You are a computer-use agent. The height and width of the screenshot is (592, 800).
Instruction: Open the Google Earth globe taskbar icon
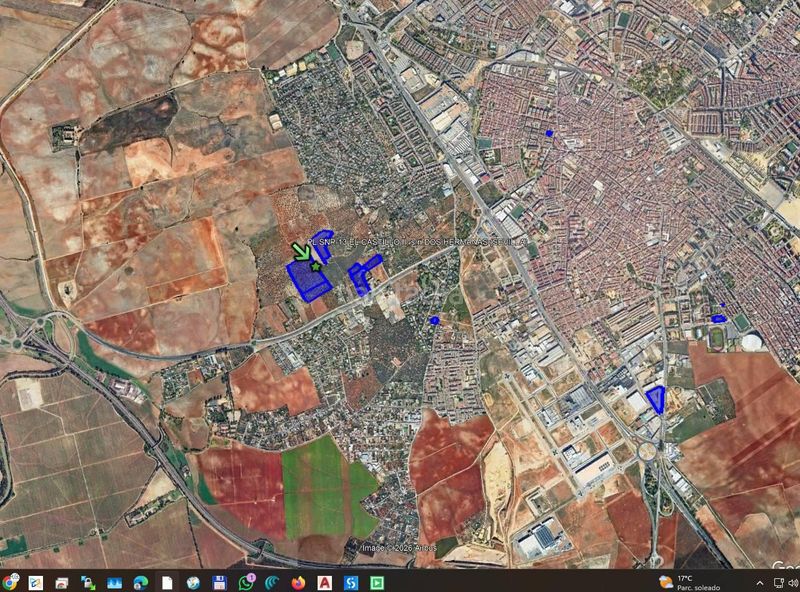[x=193, y=582]
